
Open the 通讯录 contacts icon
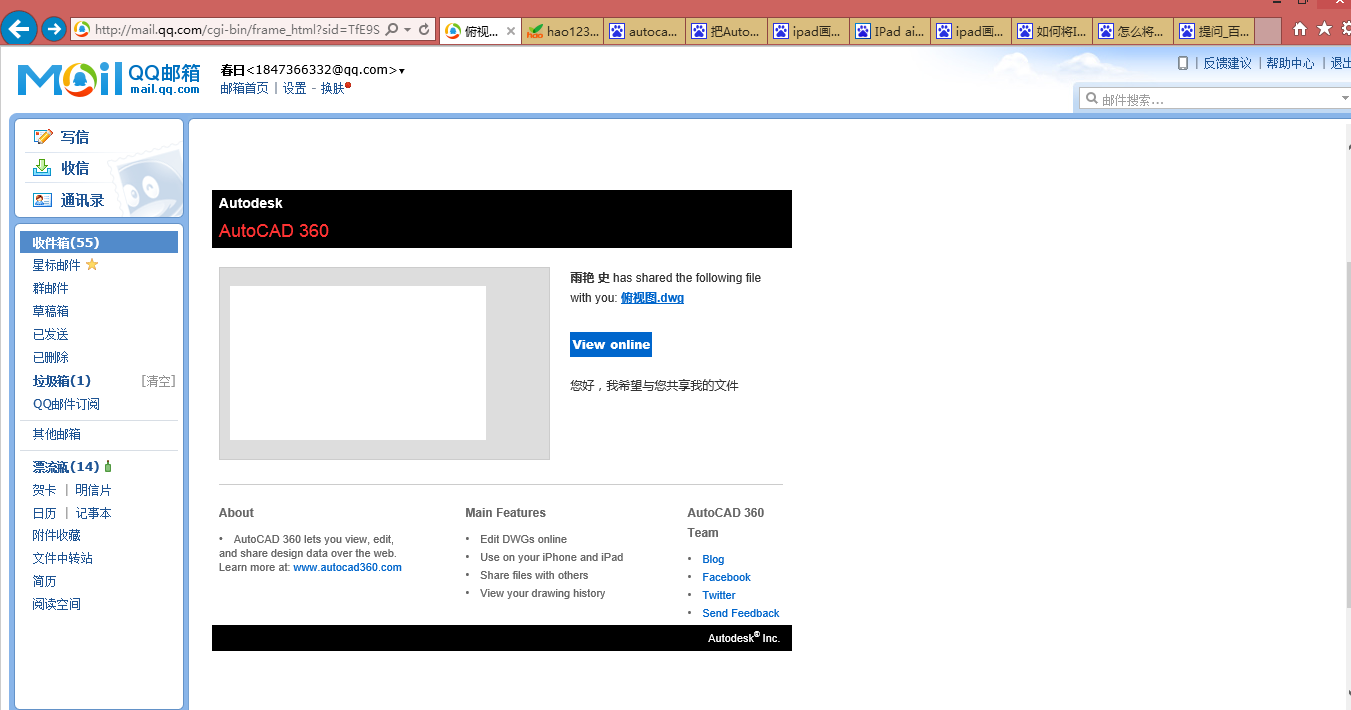click(x=42, y=200)
